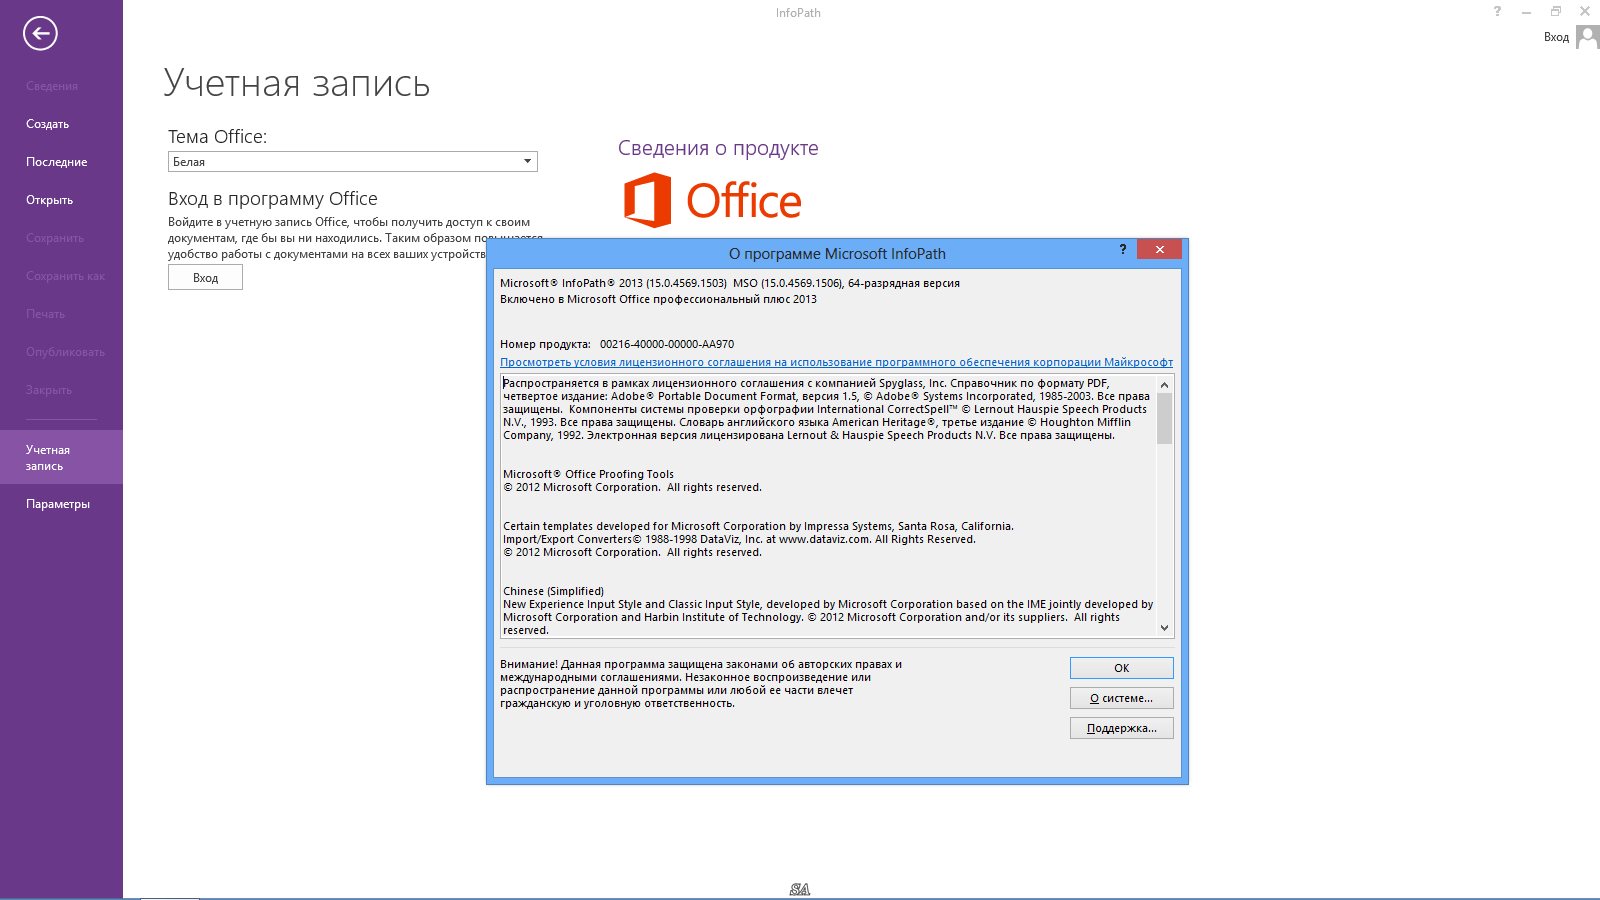Viewport: 1600px width, 900px height.
Task: Click the Вход в программу Office heading
Action: pyautogui.click(x=273, y=199)
